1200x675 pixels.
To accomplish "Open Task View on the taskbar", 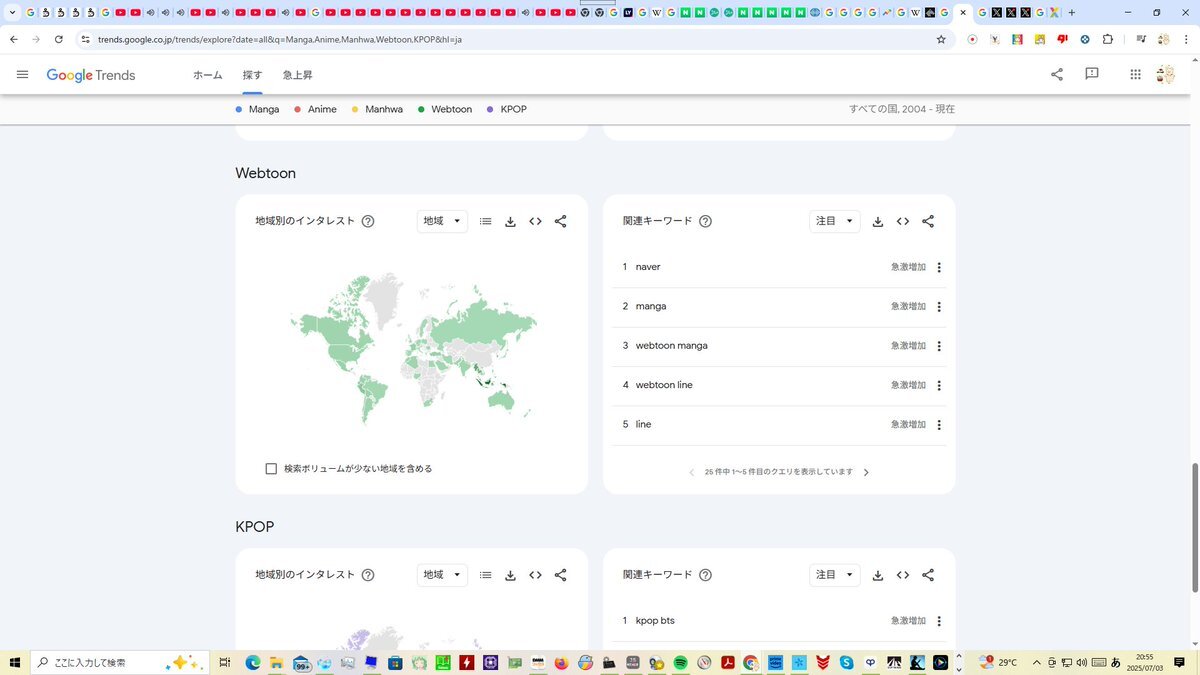I will click(x=225, y=662).
